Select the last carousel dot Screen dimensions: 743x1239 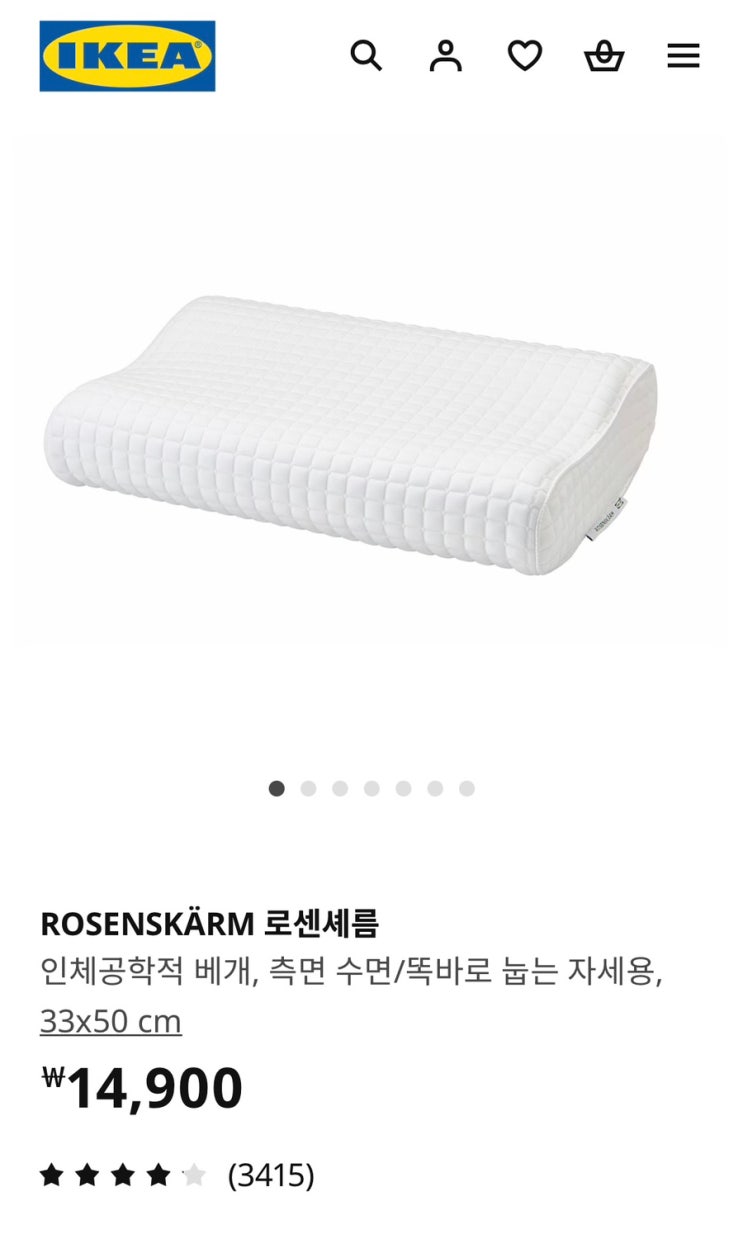tap(467, 789)
